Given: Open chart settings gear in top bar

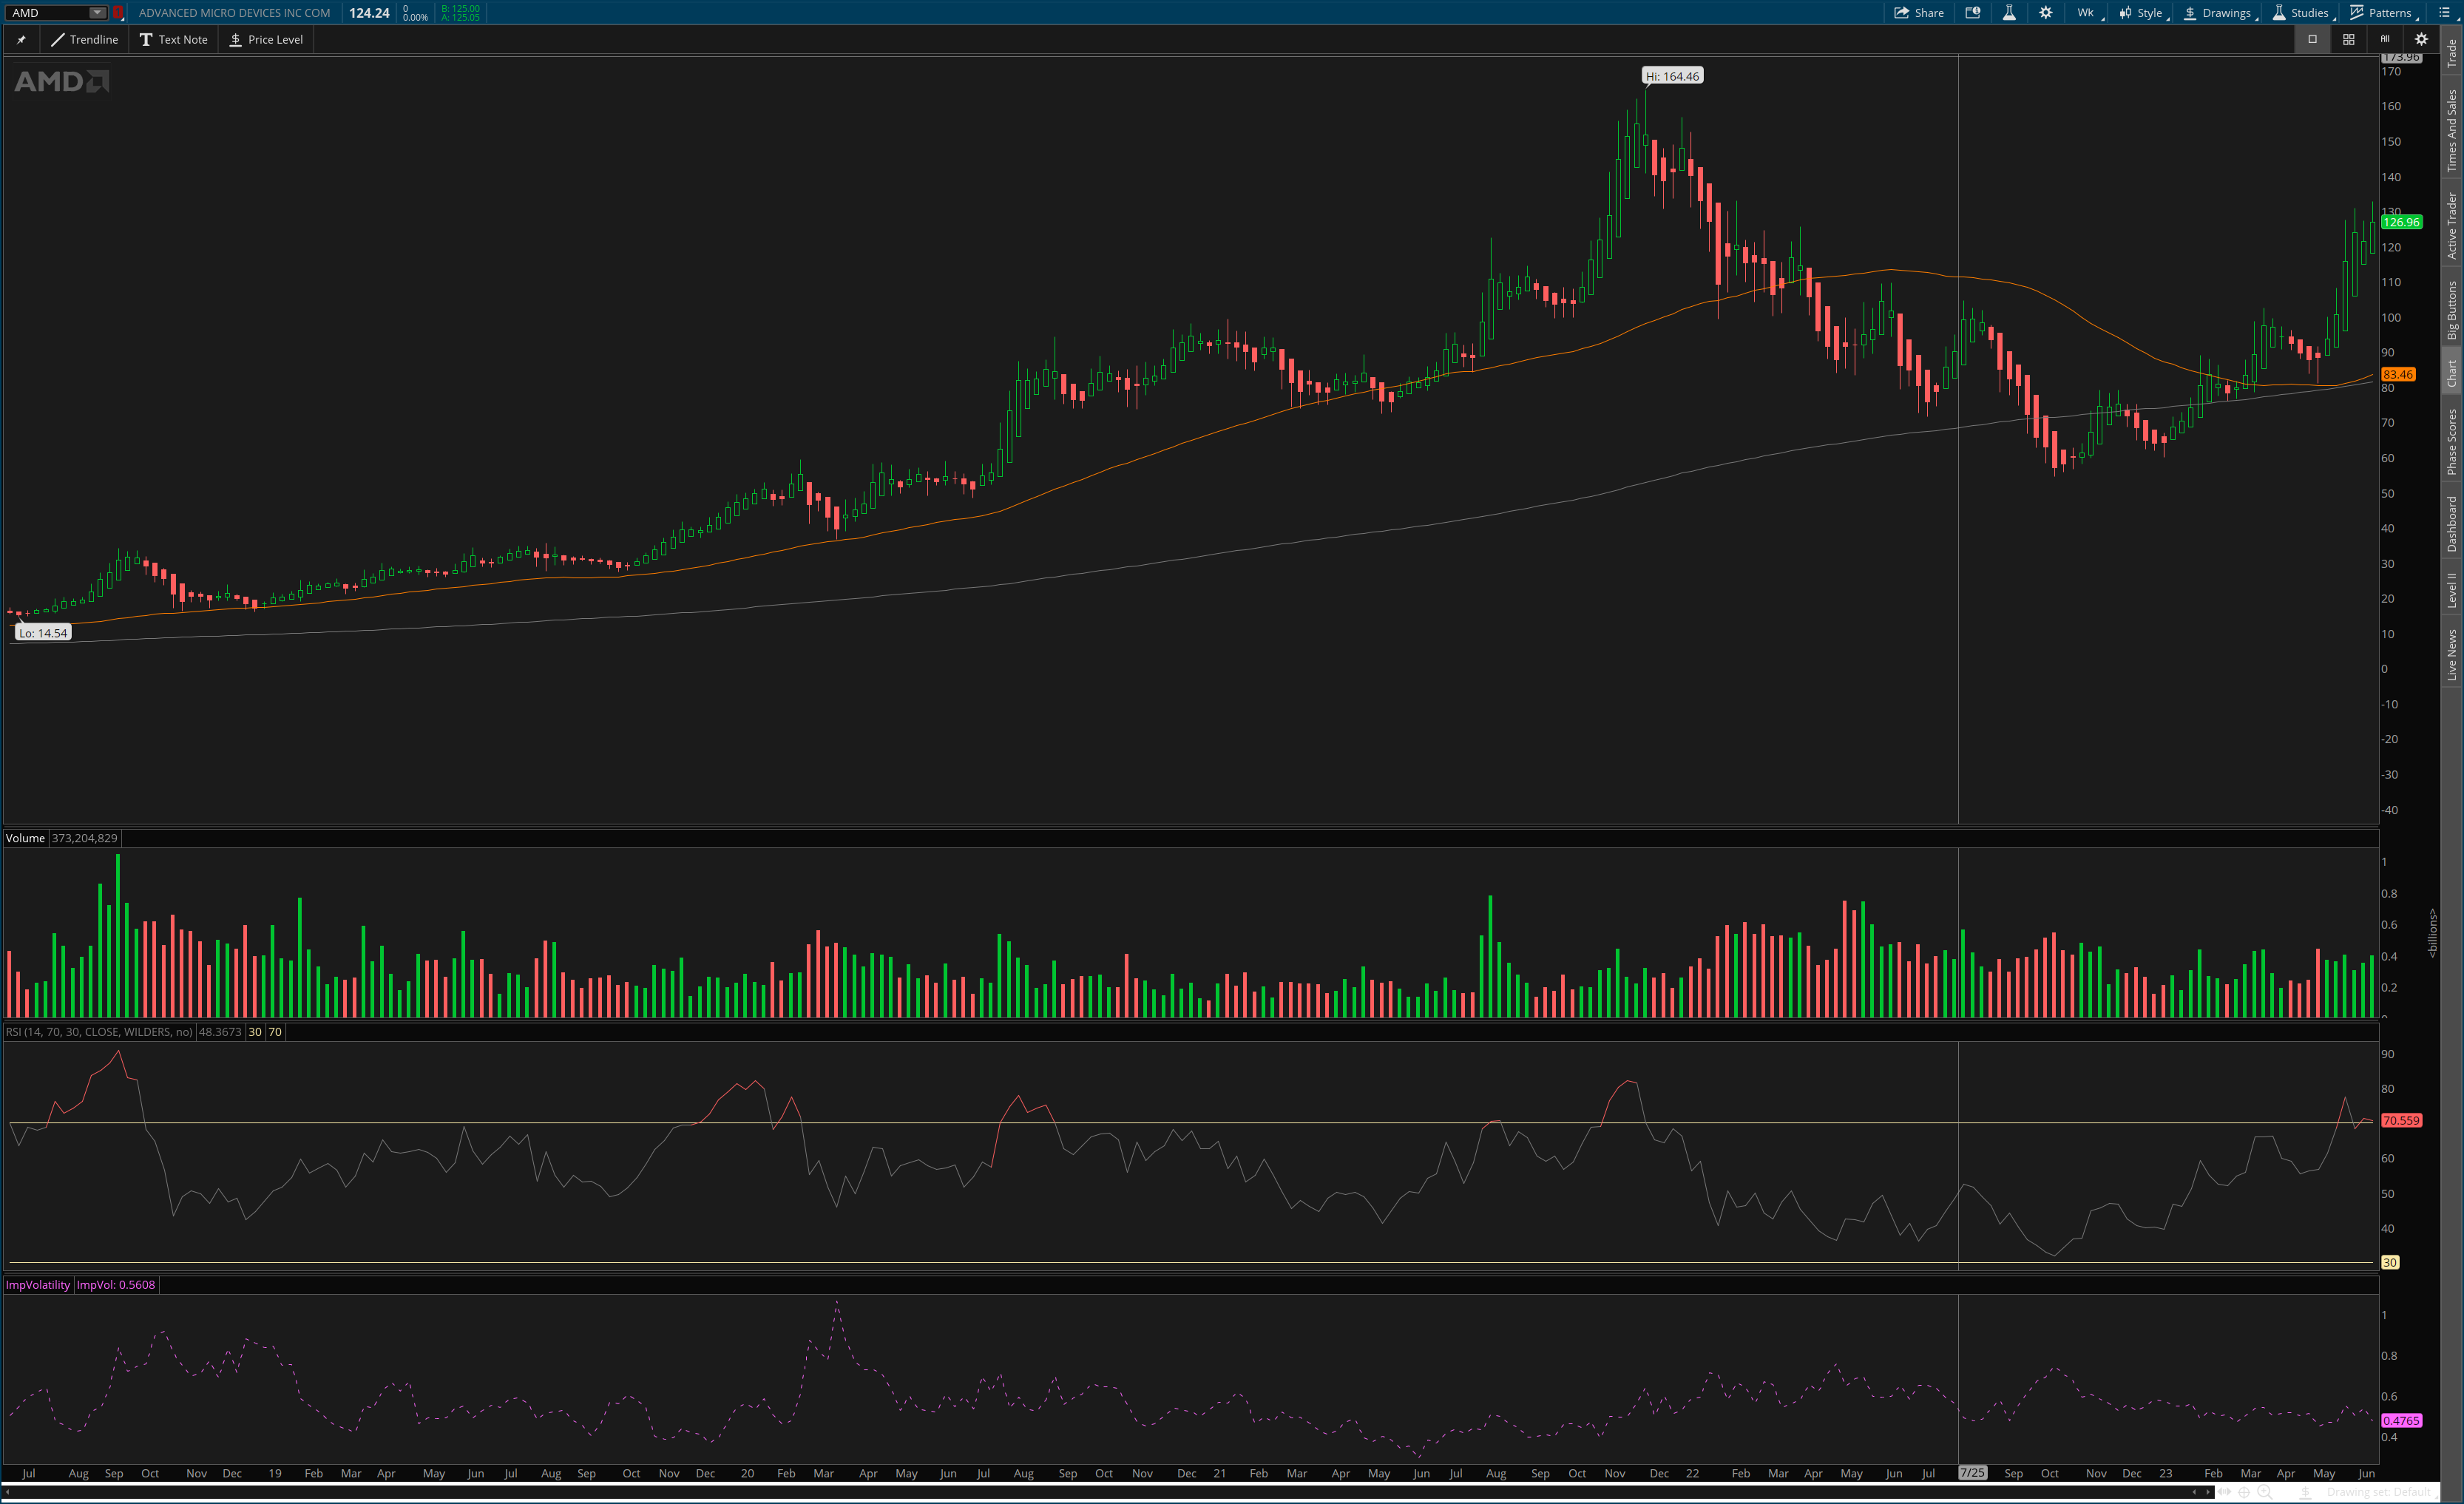Looking at the screenshot, I should point(2046,13).
